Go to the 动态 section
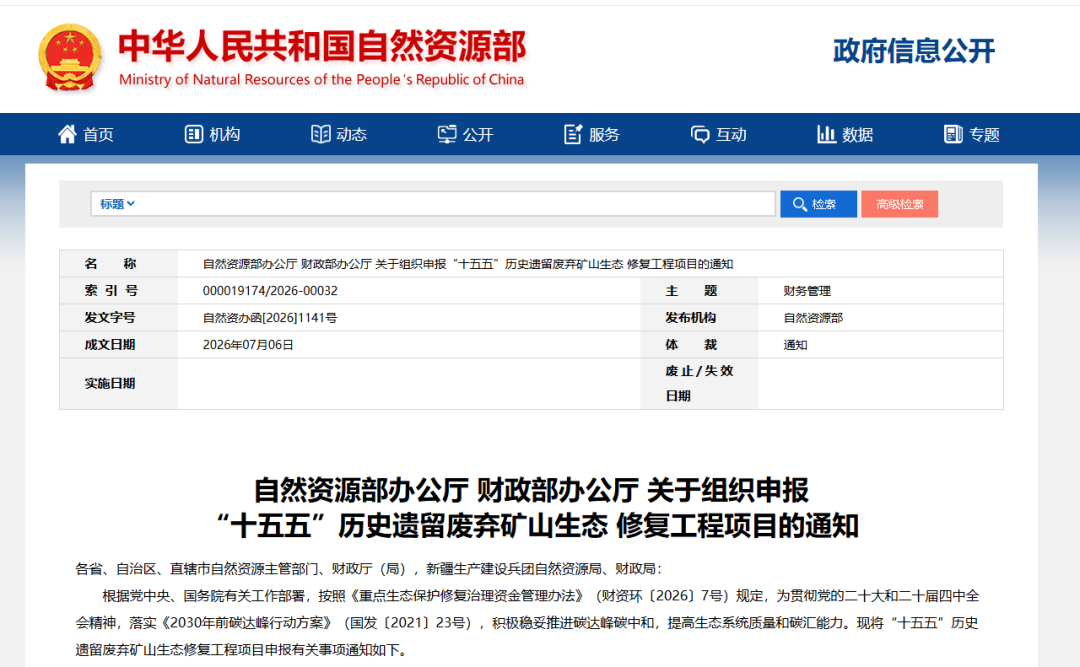Image resolution: width=1080 pixels, height=667 pixels. [x=339, y=134]
